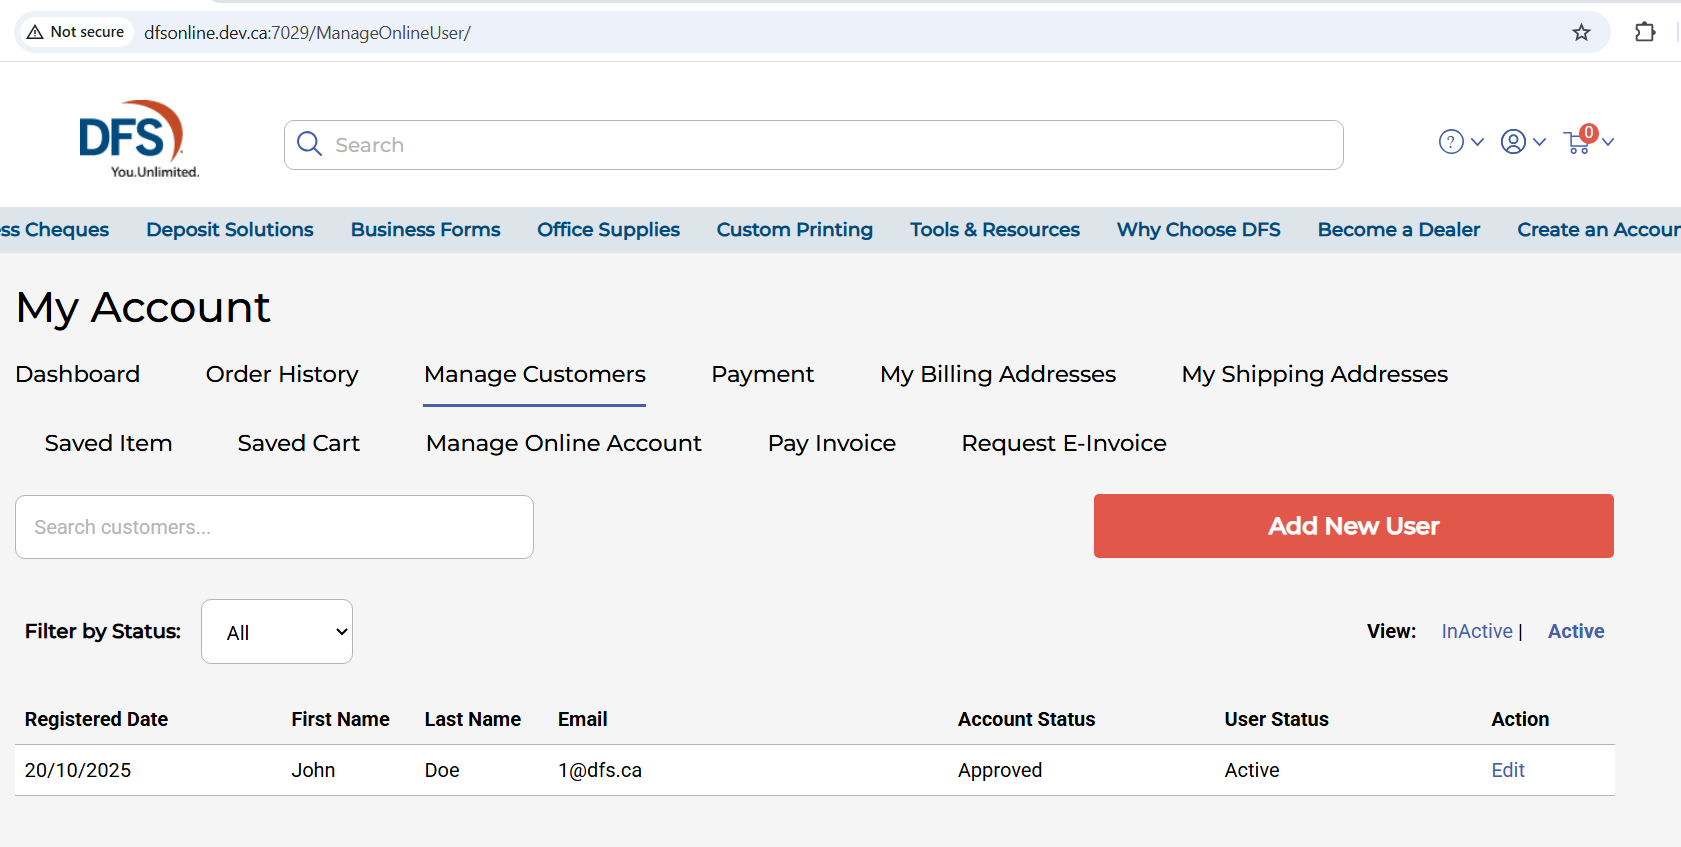Click the Add New User button
The image size is (1681, 847).
pyautogui.click(x=1353, y=526)
